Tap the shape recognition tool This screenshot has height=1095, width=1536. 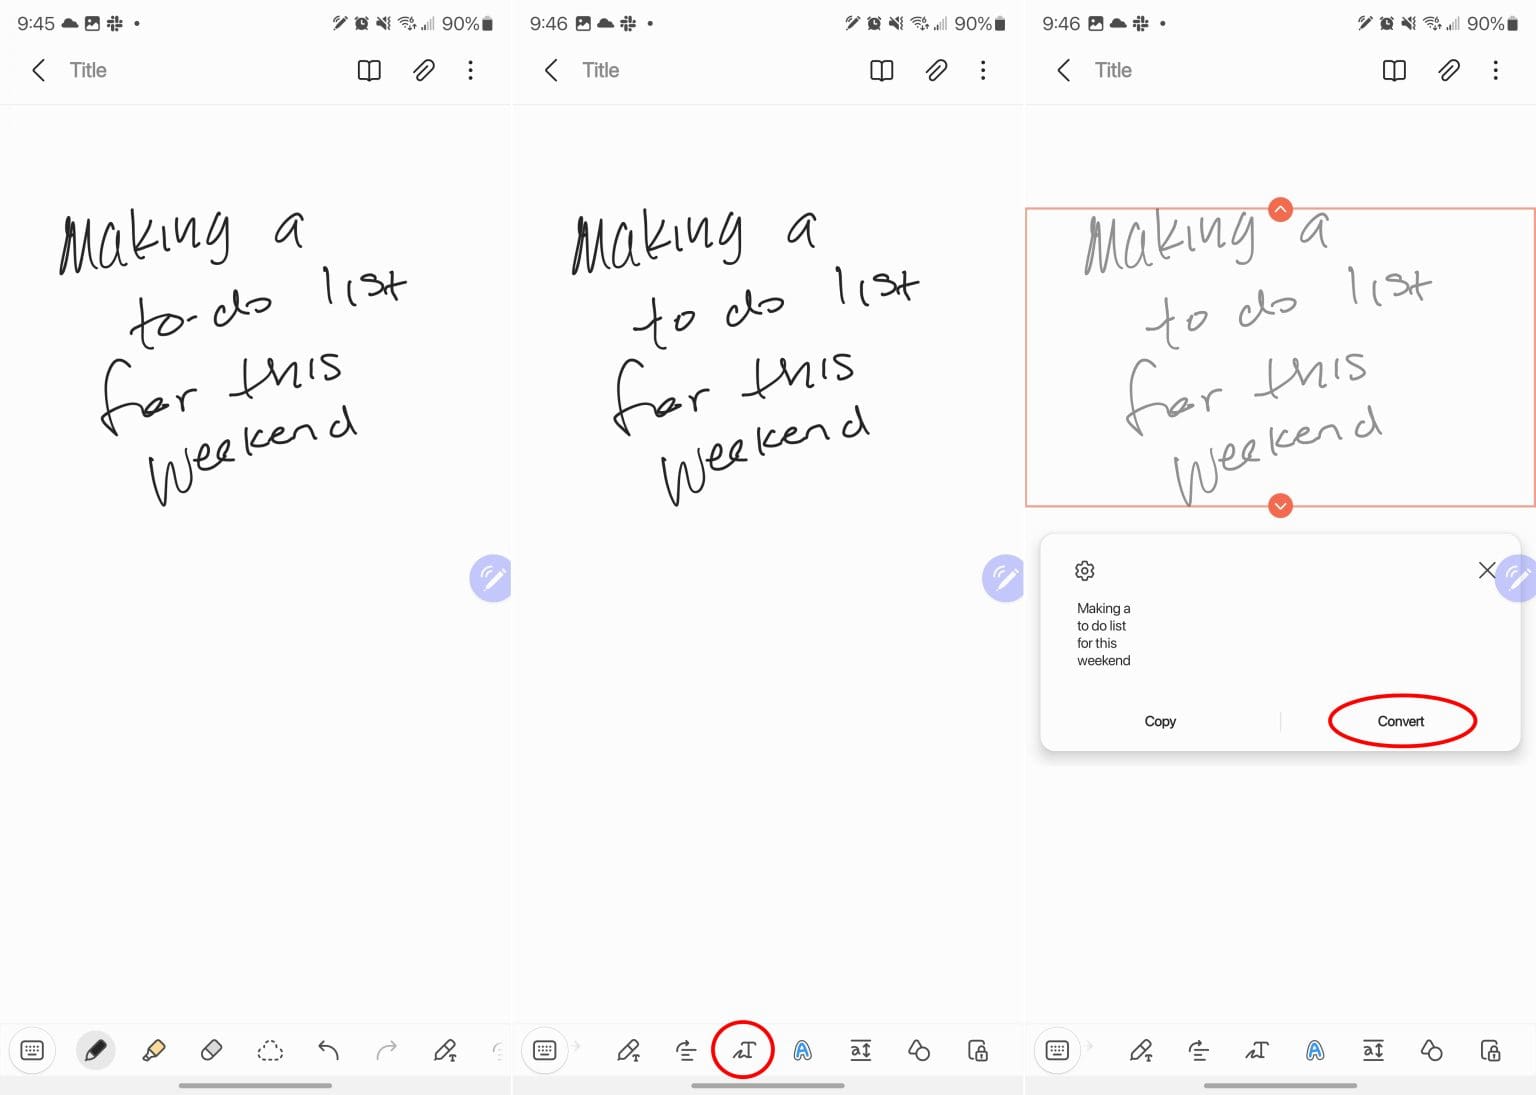click(x=919, y=1050)
